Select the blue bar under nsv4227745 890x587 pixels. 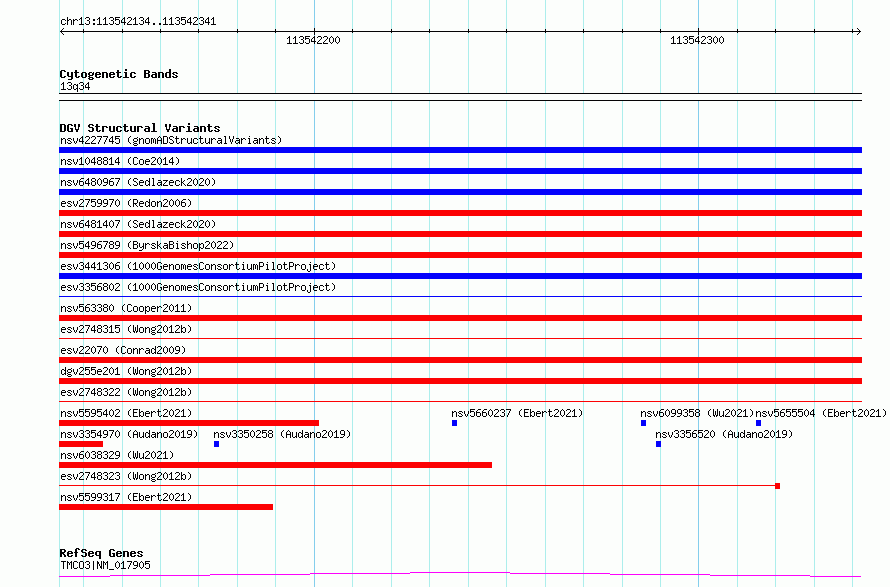pyautogui.click(x=460, y=150)
